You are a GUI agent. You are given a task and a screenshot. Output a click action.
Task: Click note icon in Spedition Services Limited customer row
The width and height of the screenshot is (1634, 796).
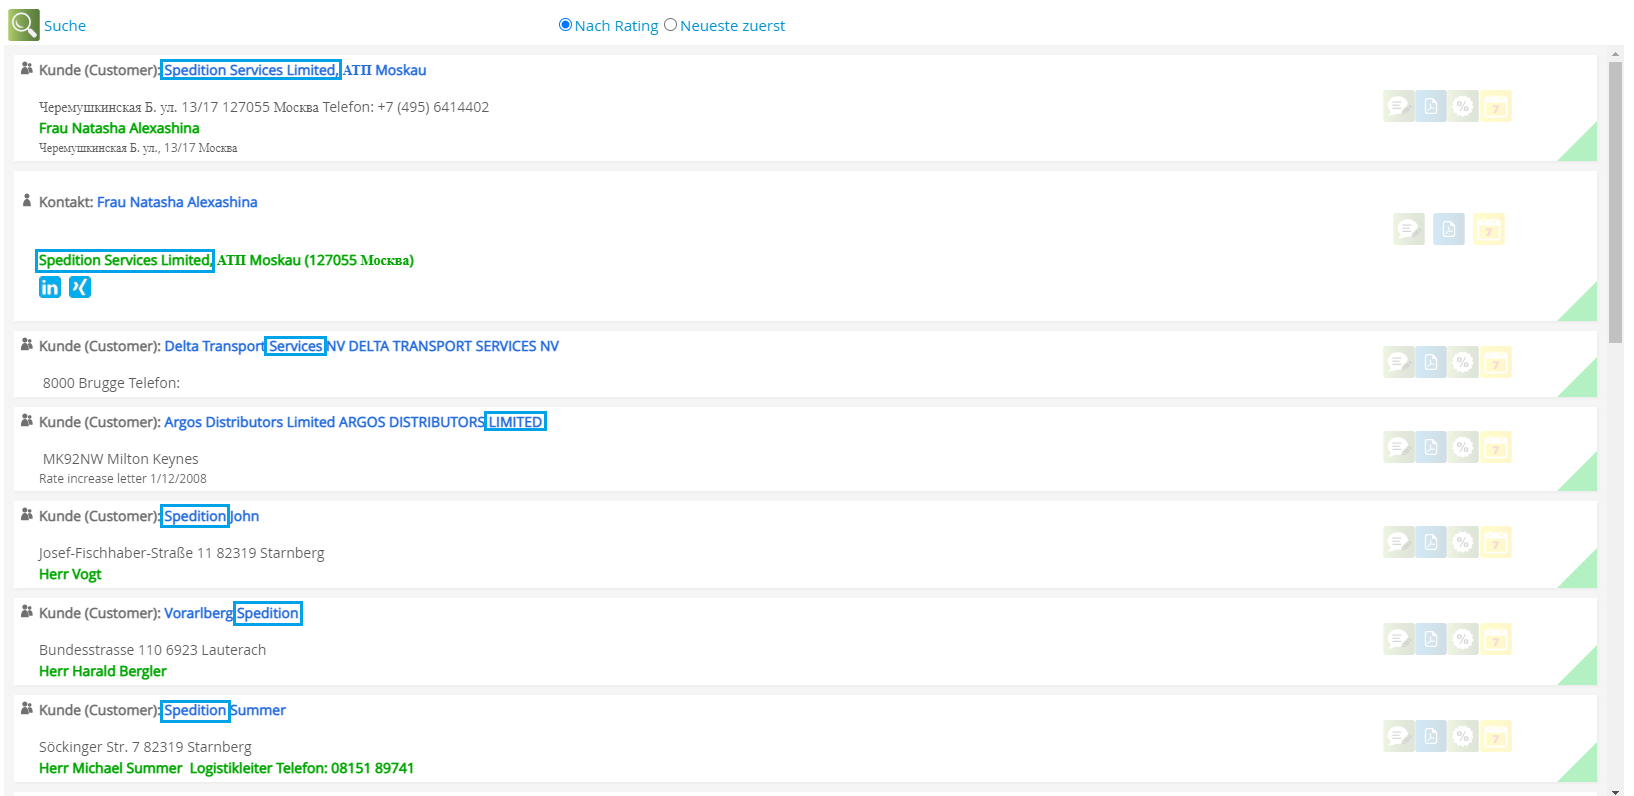1398,106
